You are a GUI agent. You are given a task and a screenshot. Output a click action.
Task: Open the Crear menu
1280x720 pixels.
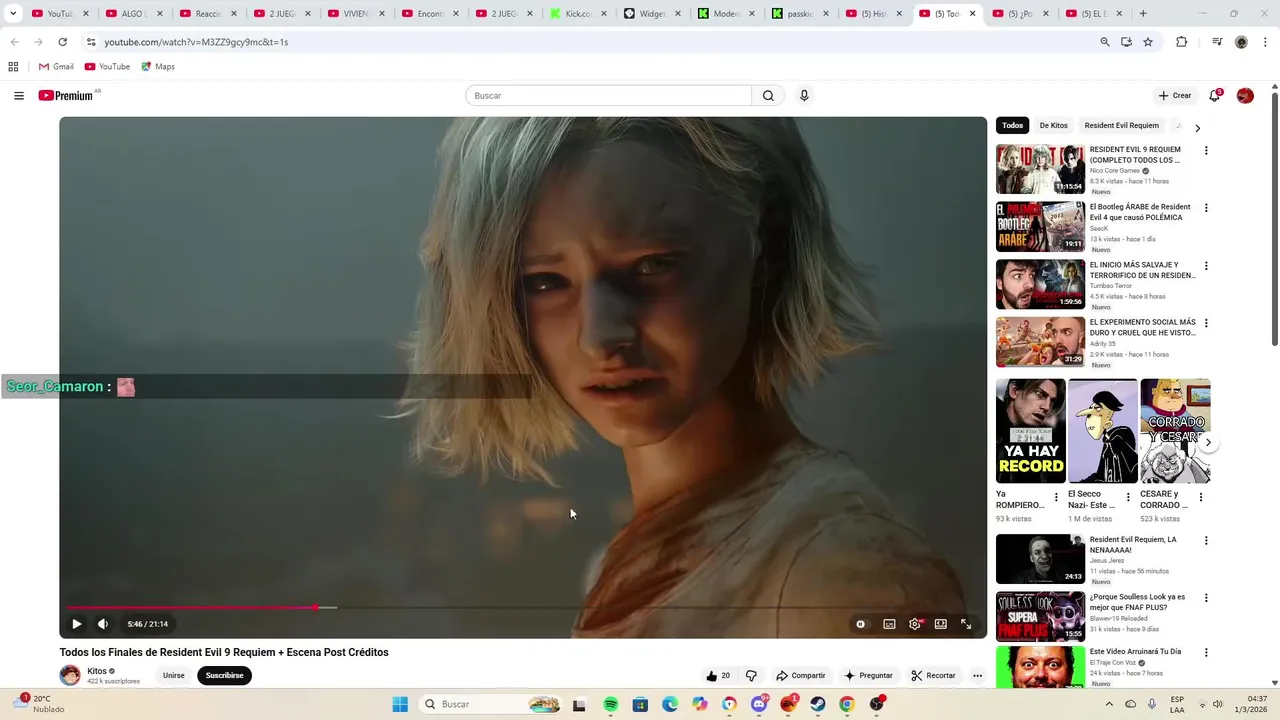coord(1175,96)
